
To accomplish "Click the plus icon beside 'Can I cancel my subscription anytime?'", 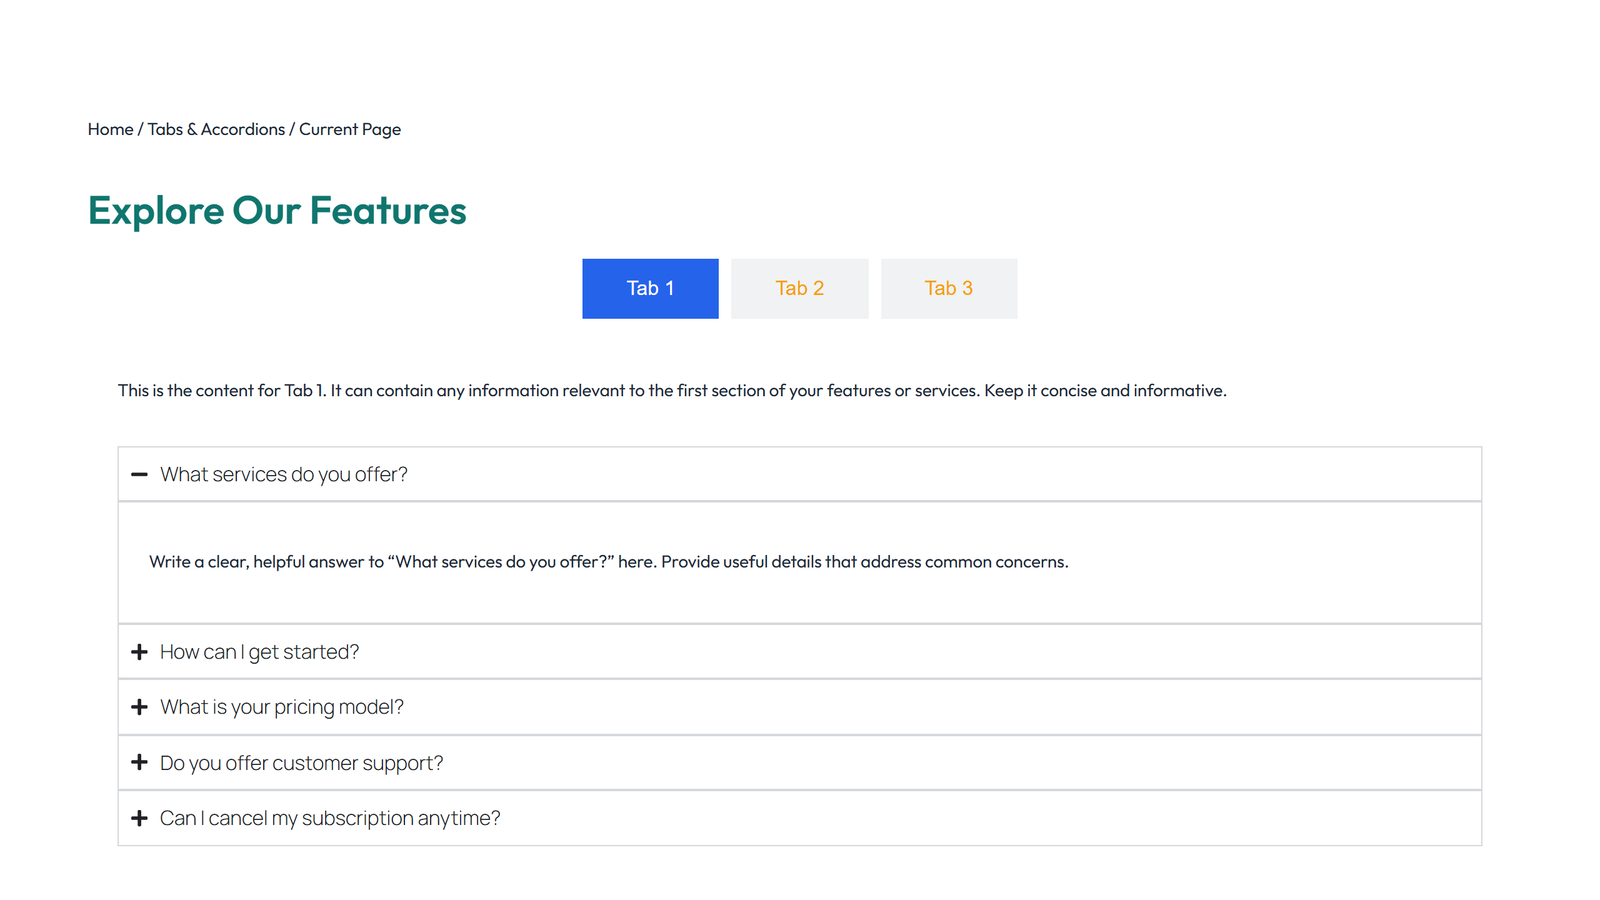I will 139,818.
